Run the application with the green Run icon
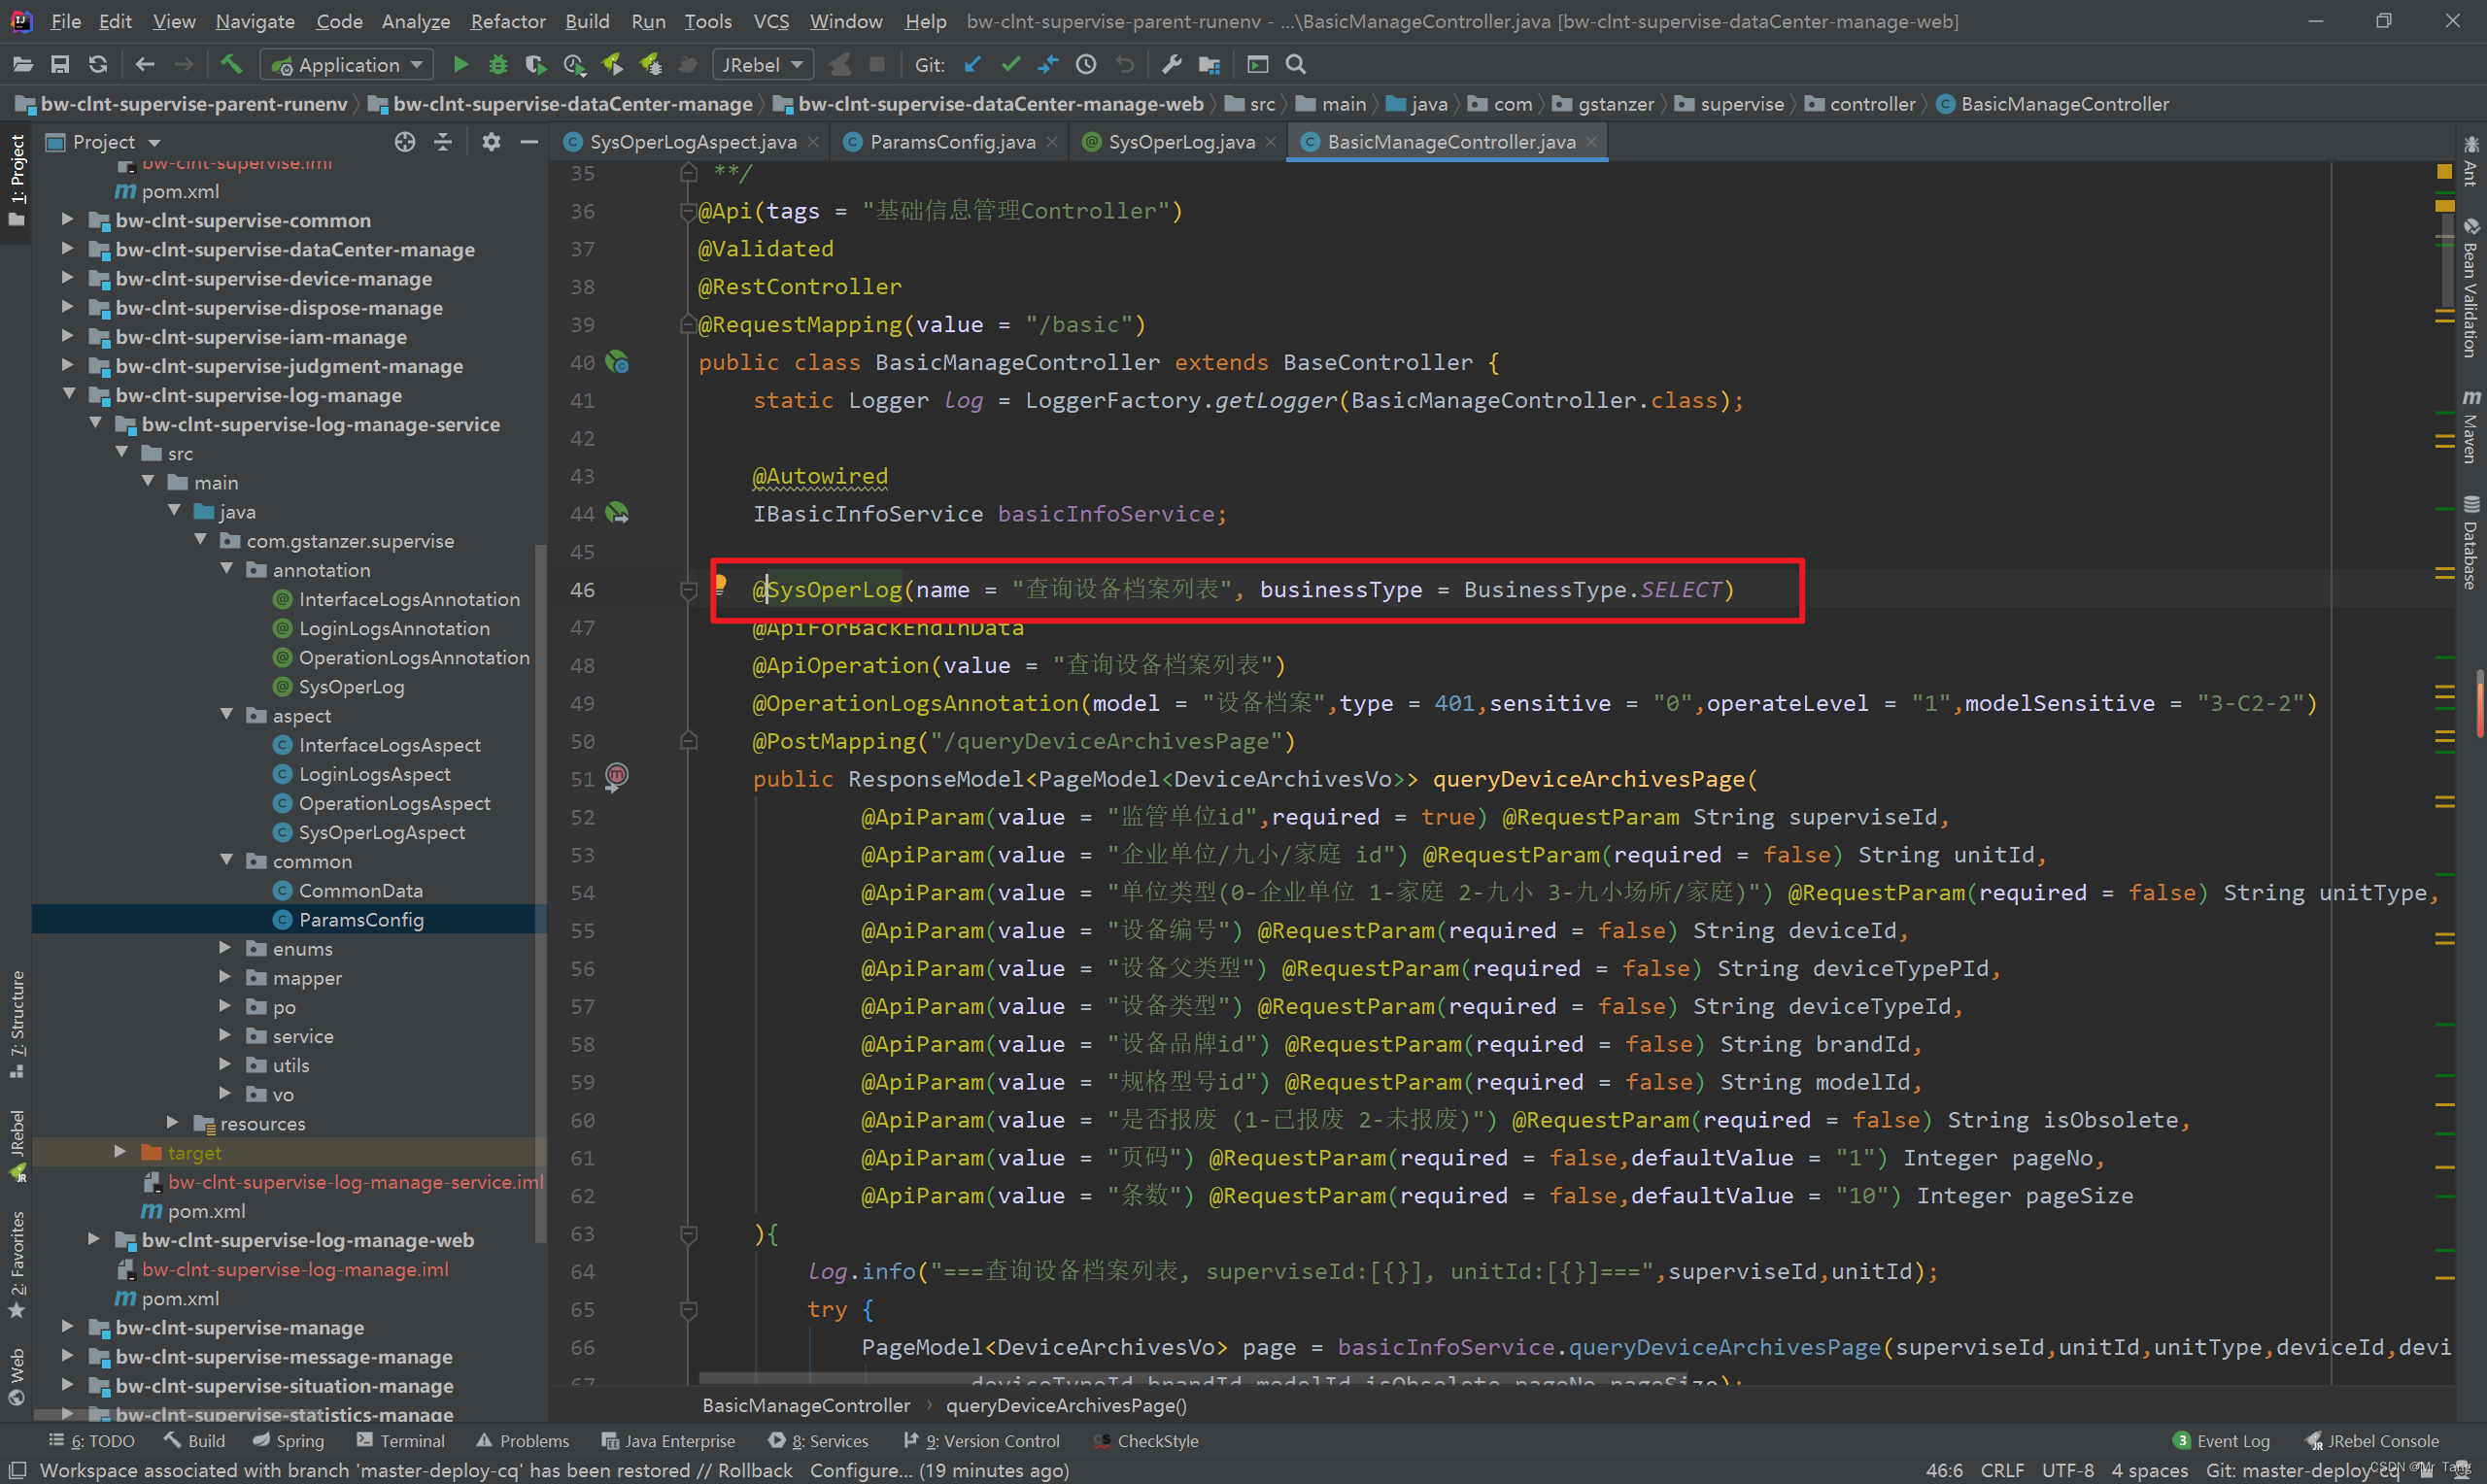The width and height of the screenshot is (2487, 1484). tap(460, 64)
